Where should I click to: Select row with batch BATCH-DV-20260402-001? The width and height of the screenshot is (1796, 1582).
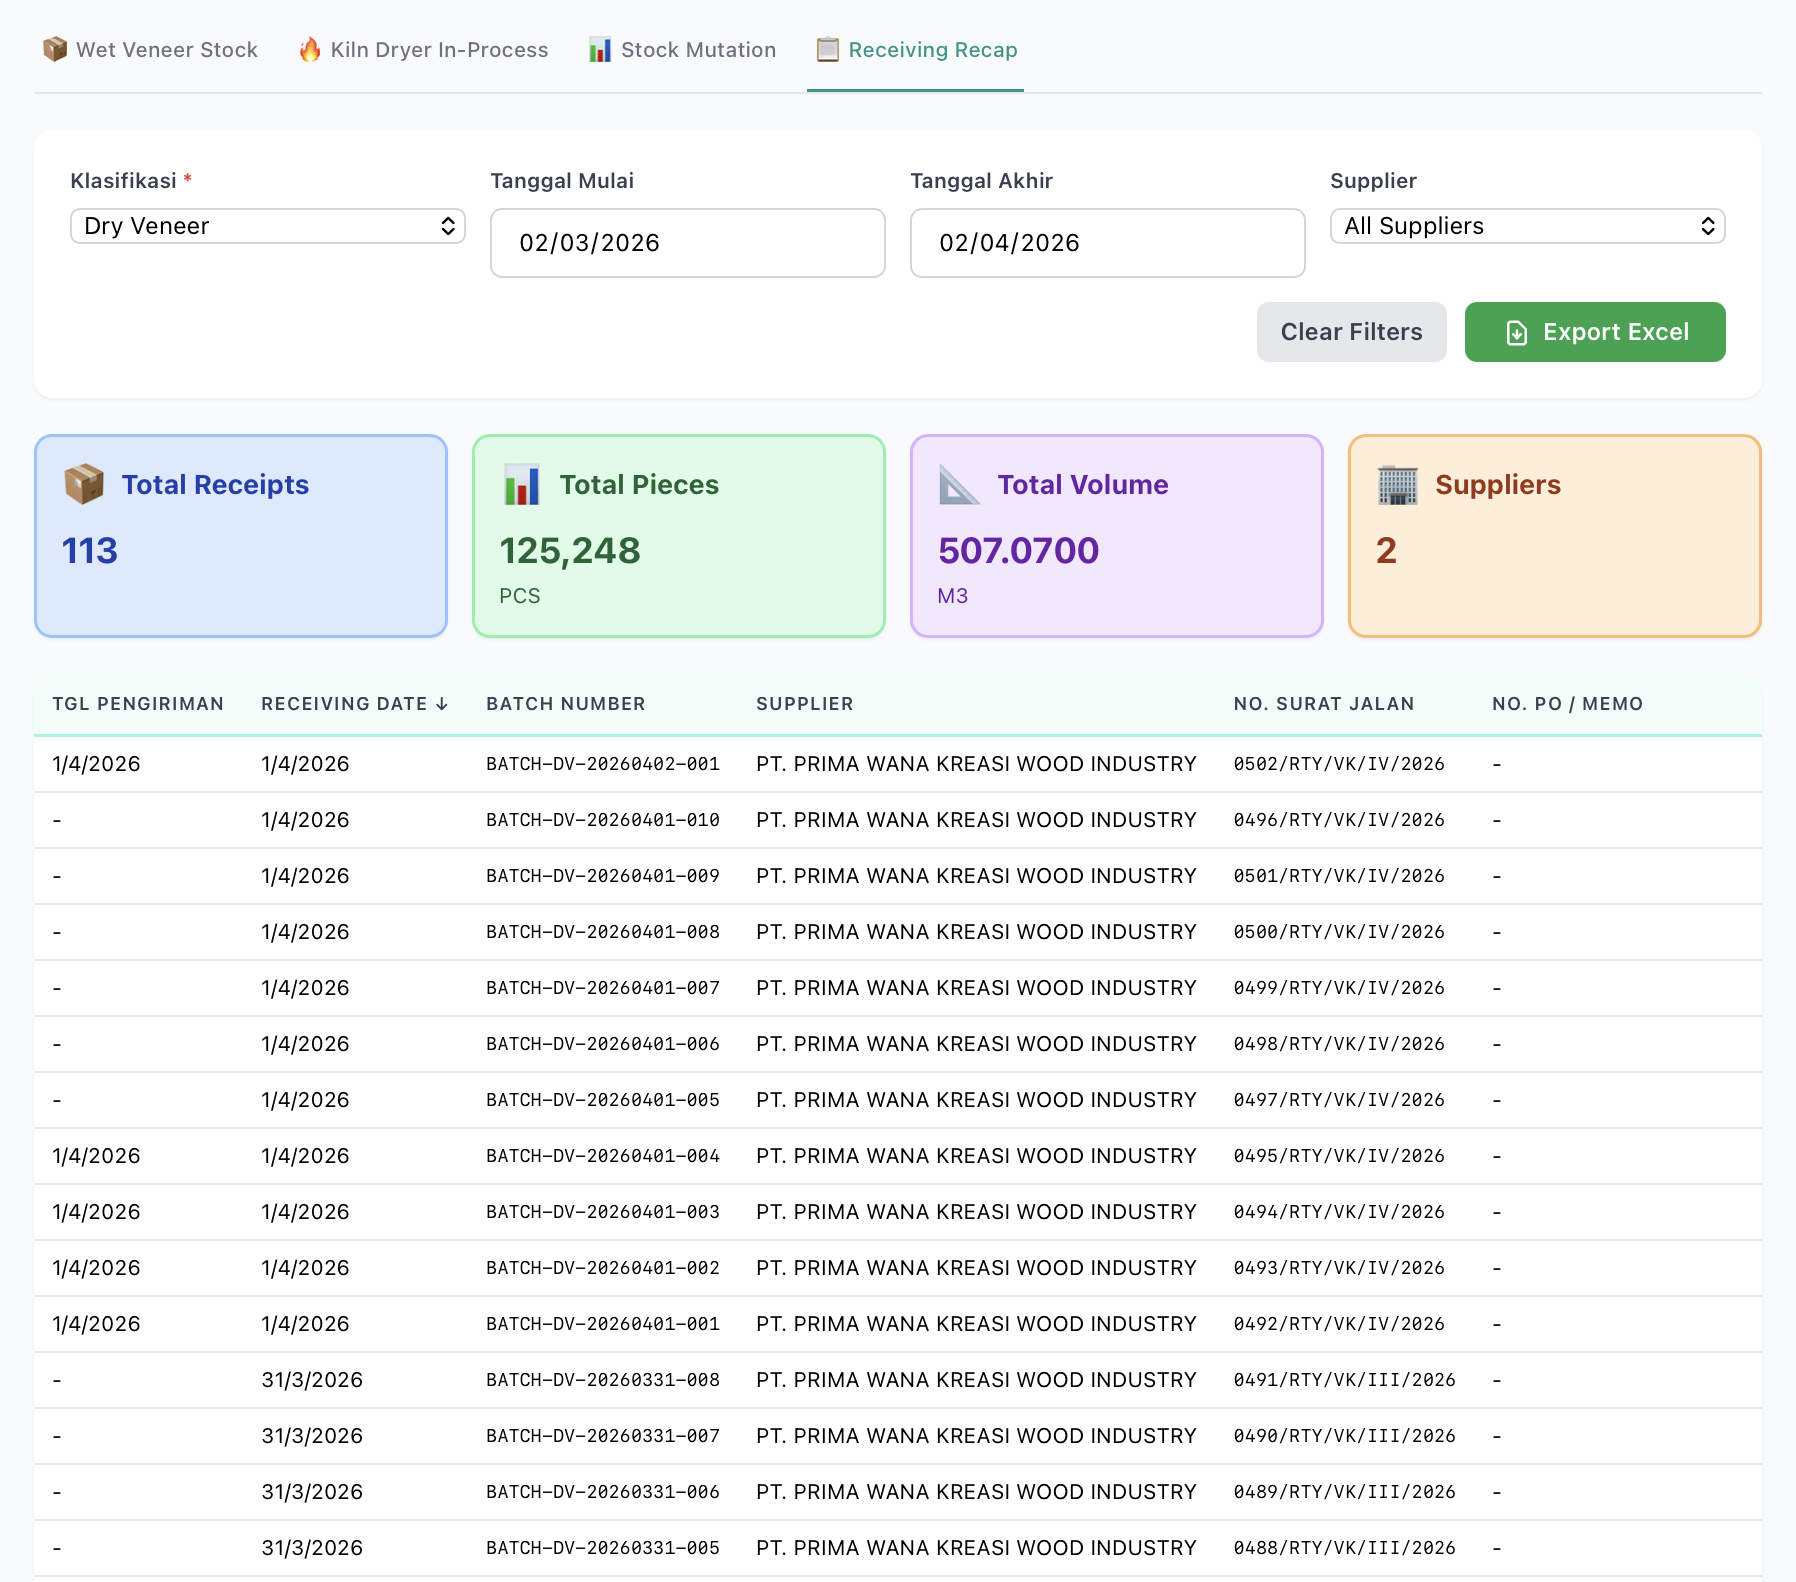(603, 764)
